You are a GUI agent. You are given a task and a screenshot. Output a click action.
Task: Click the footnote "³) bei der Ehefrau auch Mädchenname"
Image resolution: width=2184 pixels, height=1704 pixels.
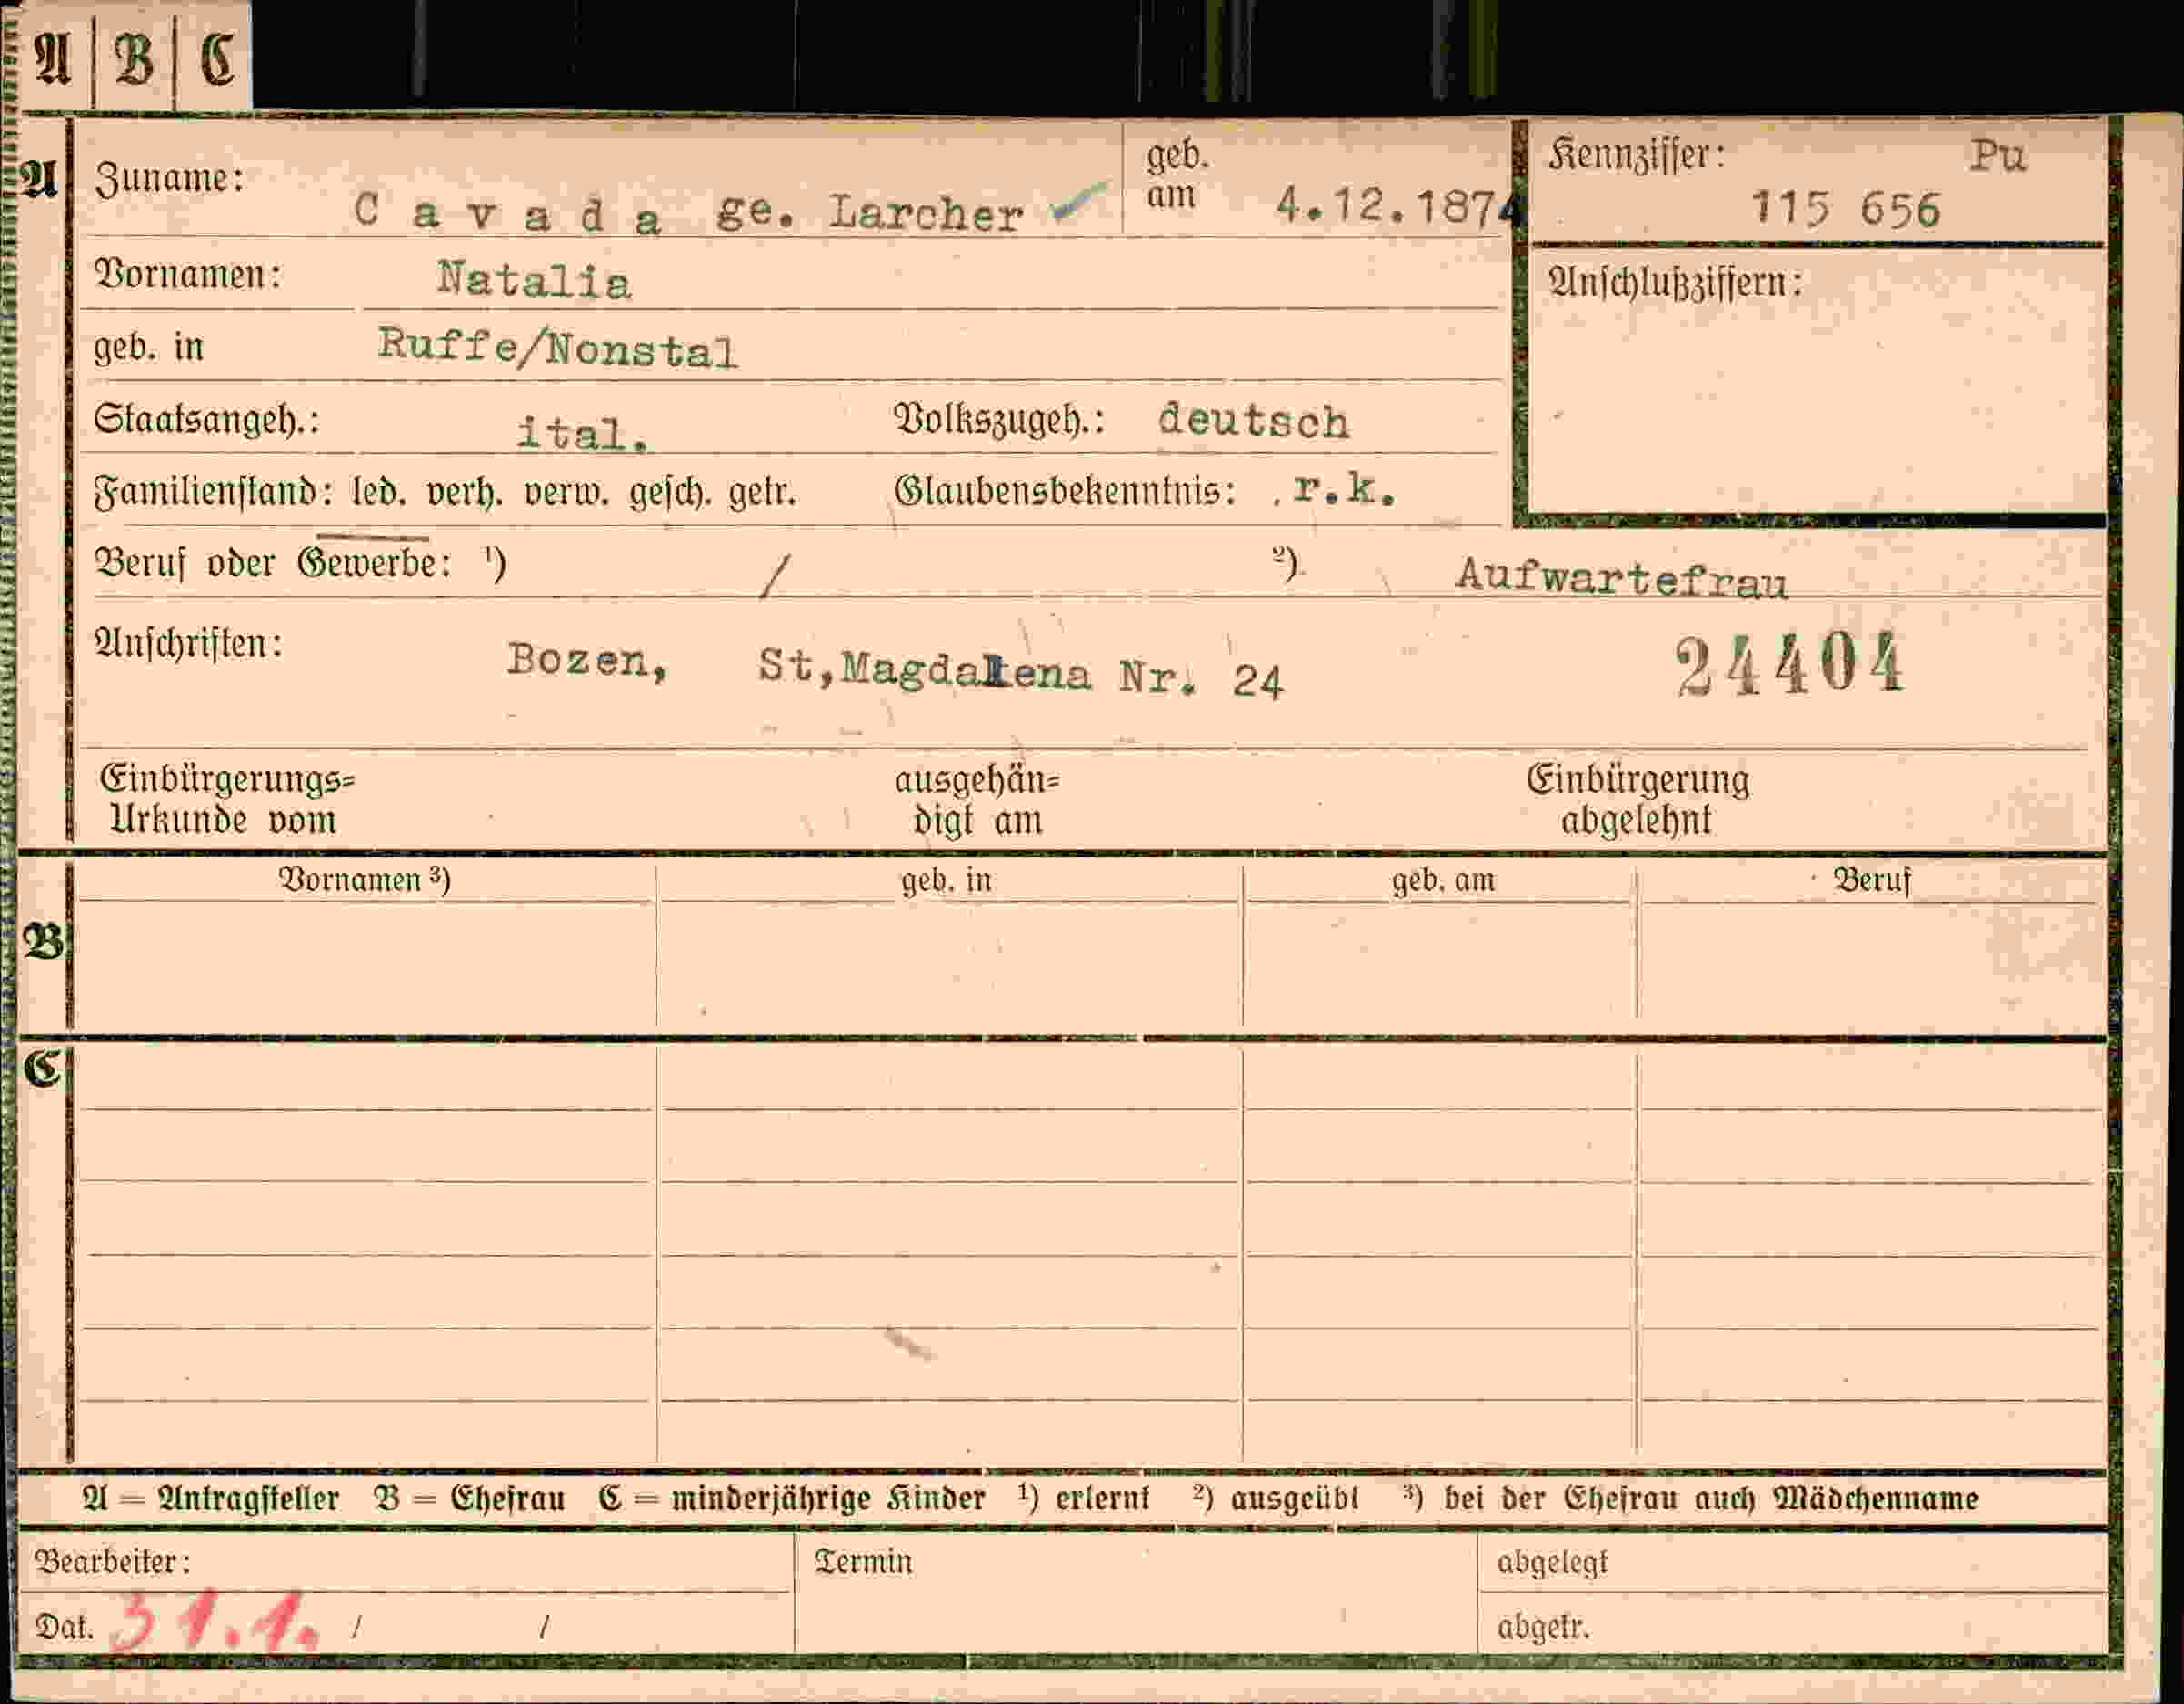point(1690,1498)
